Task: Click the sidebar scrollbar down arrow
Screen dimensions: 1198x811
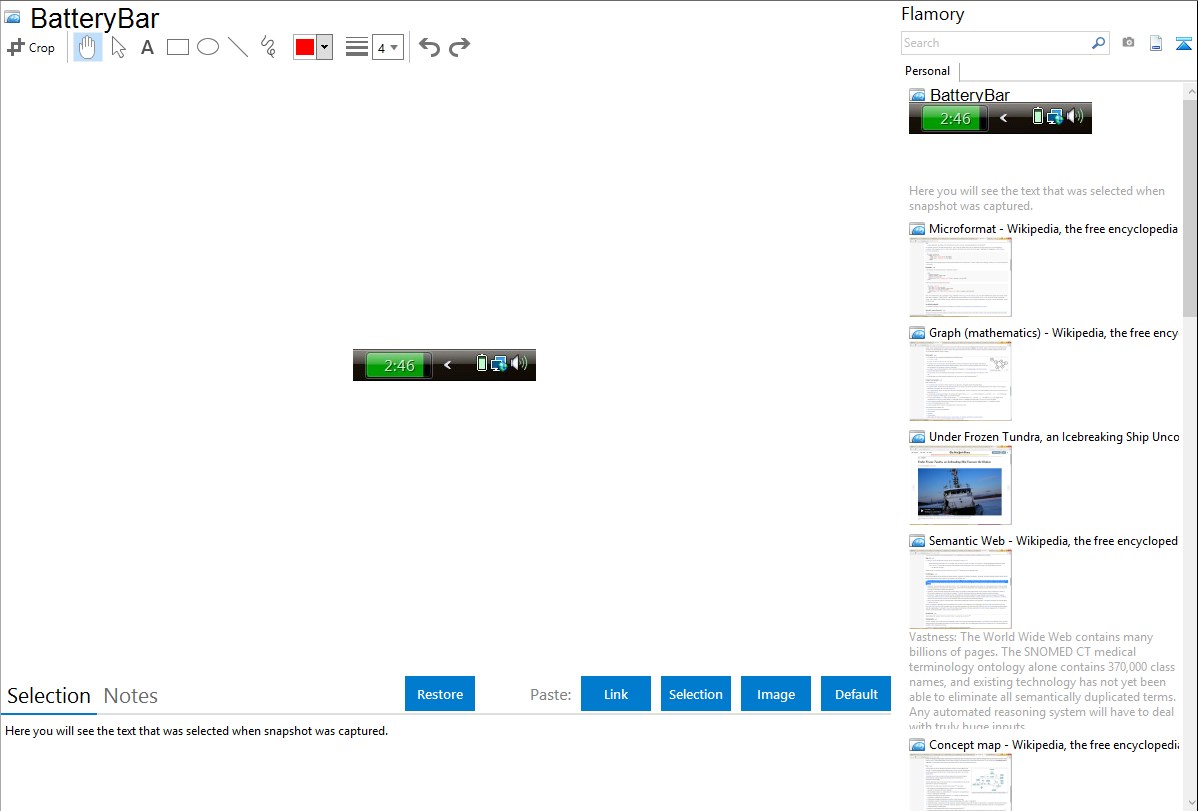Action: [x=1190, y=803]
